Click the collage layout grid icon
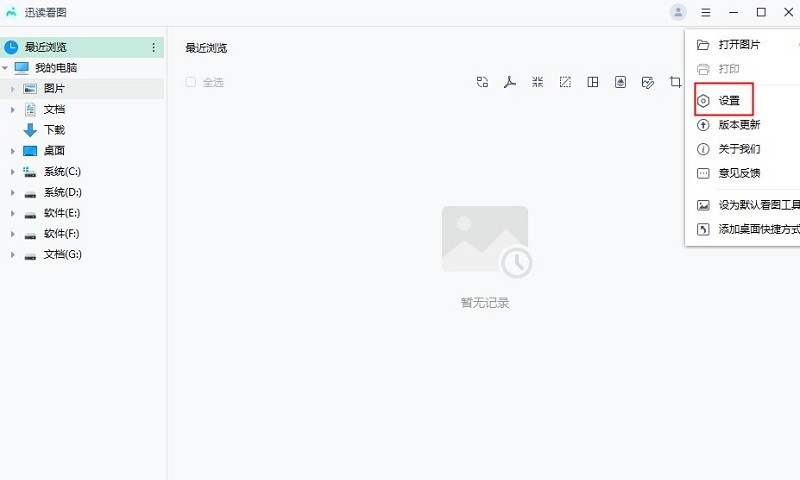The image size is (800, 480). pyautogui.click(x=592, y=82)
